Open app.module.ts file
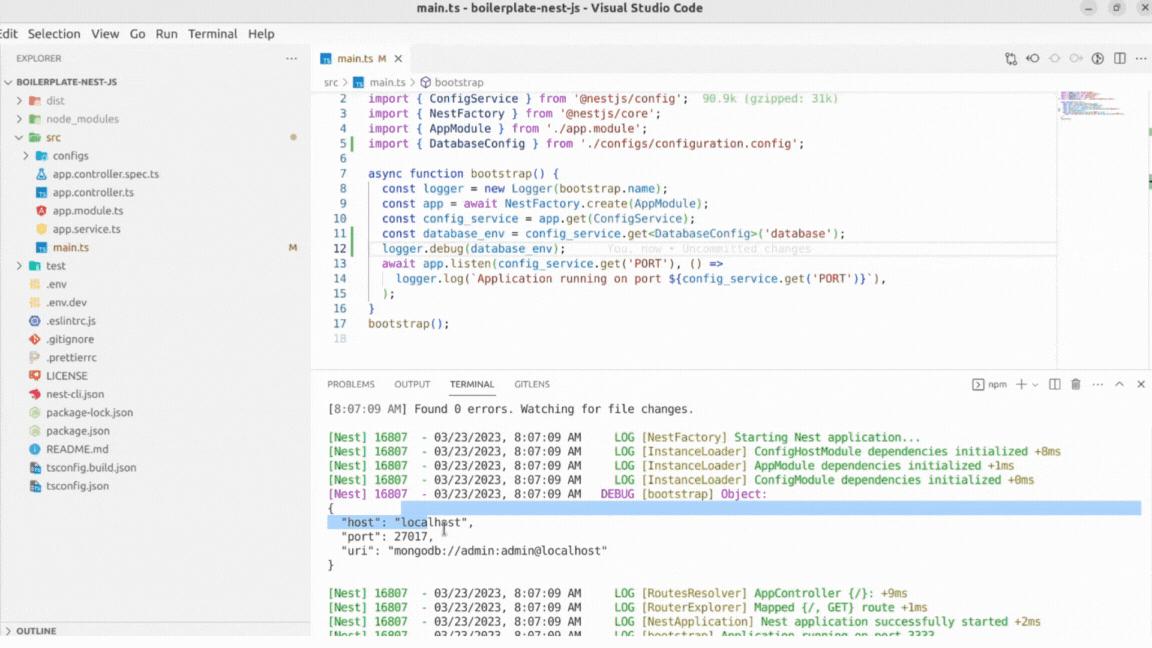Screen dimensions: 1152x648 [87, 211]
